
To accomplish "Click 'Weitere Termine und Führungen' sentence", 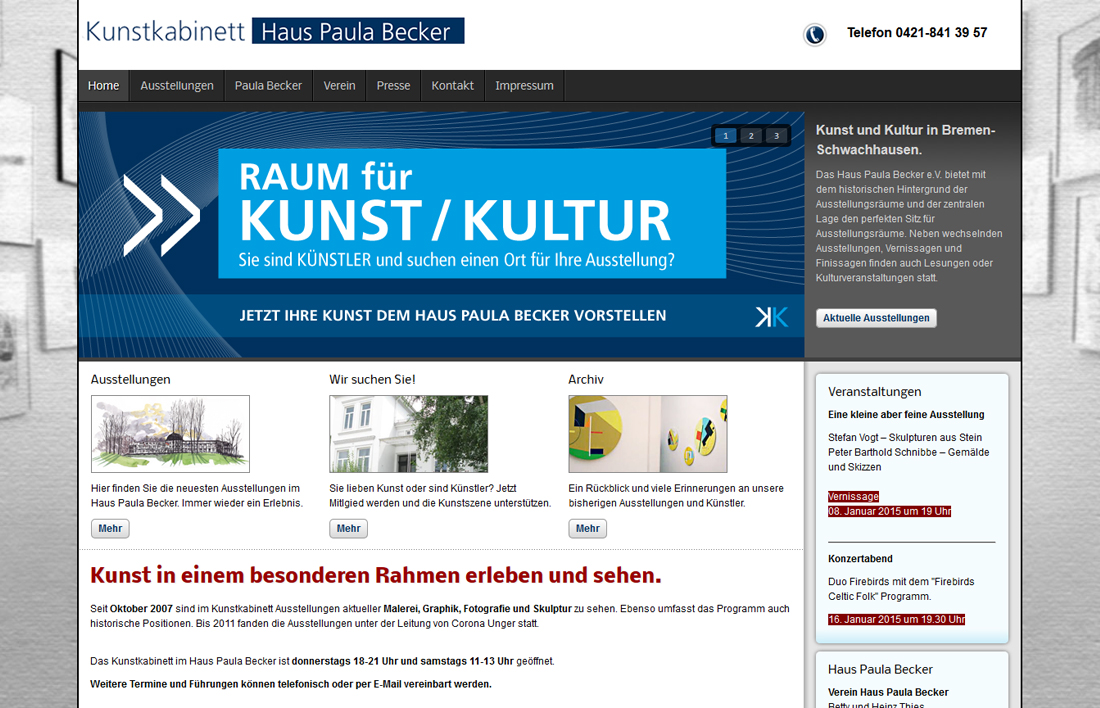I will pyautogui.click(x=291, y=684).
